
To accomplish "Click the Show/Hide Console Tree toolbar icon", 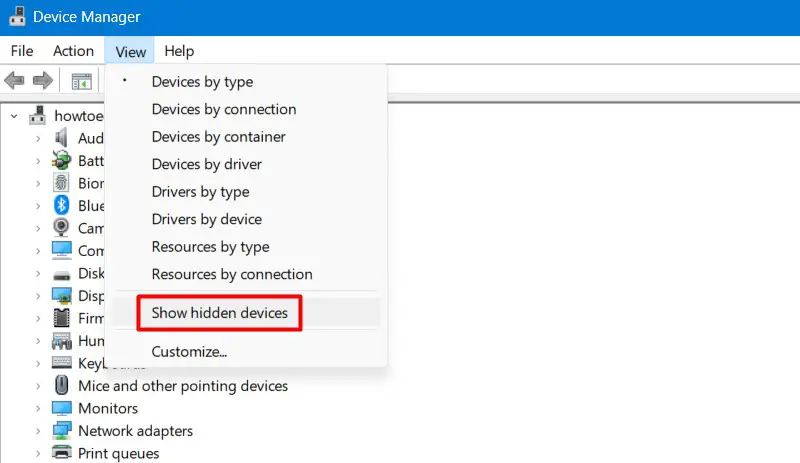I will (81, 80).
